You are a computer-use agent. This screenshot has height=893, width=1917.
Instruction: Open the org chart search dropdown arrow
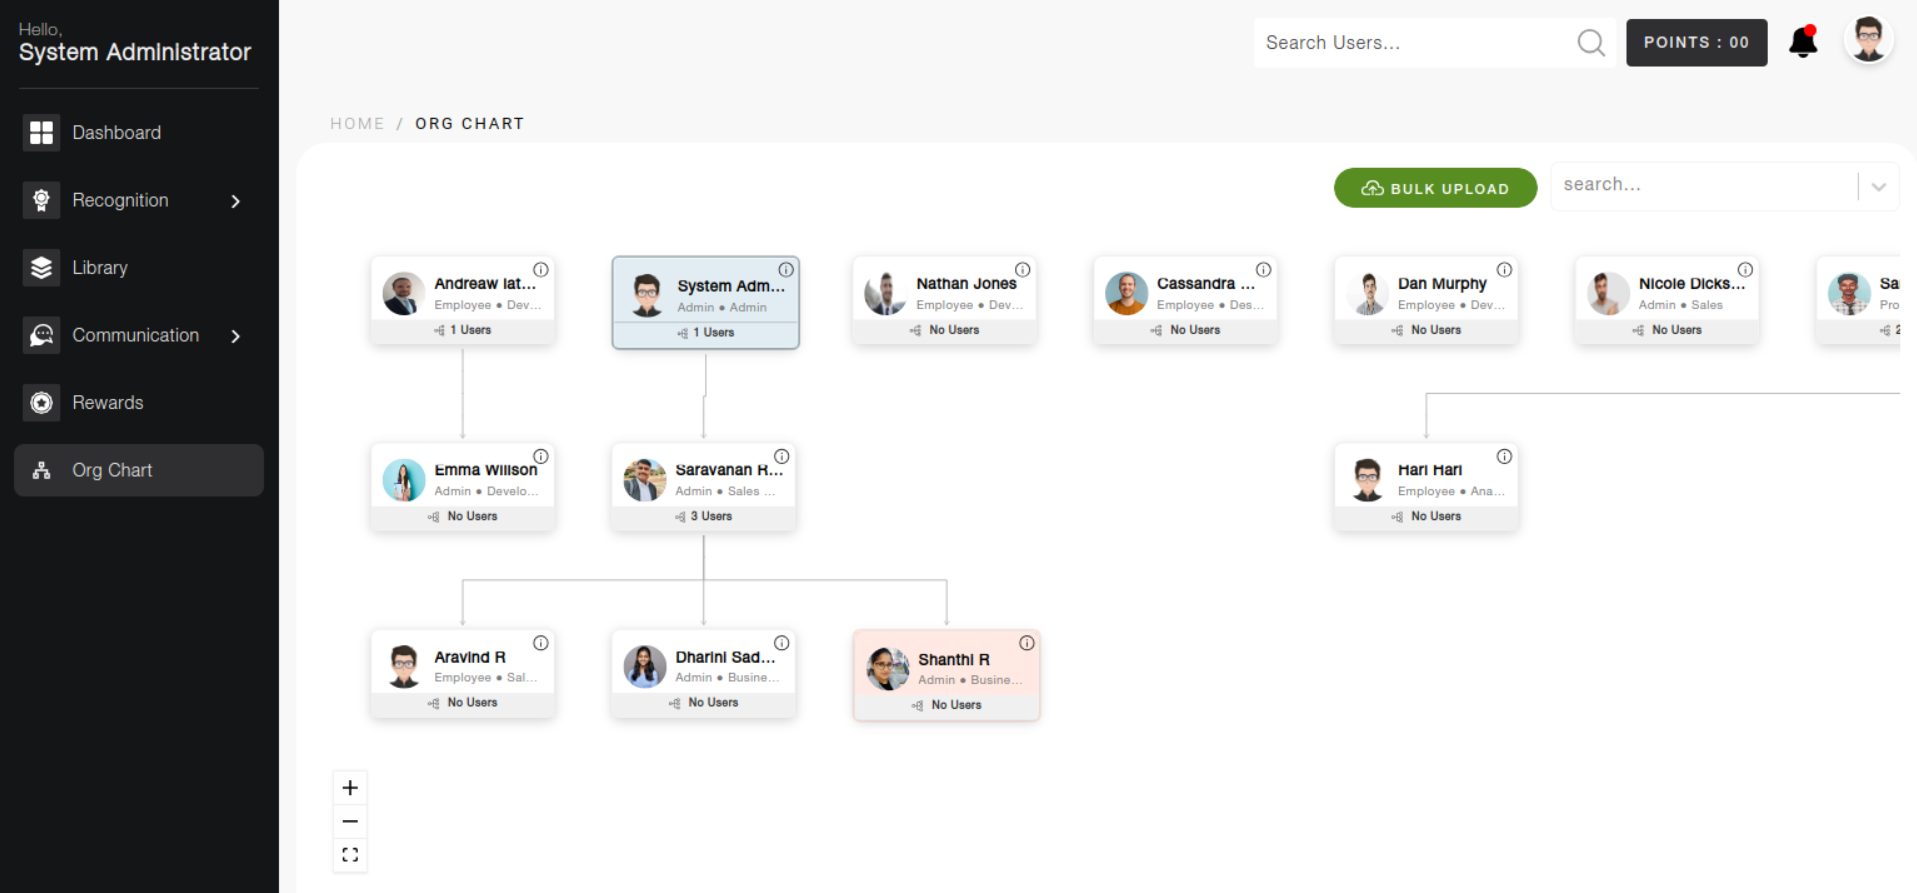coord(1878,187)
